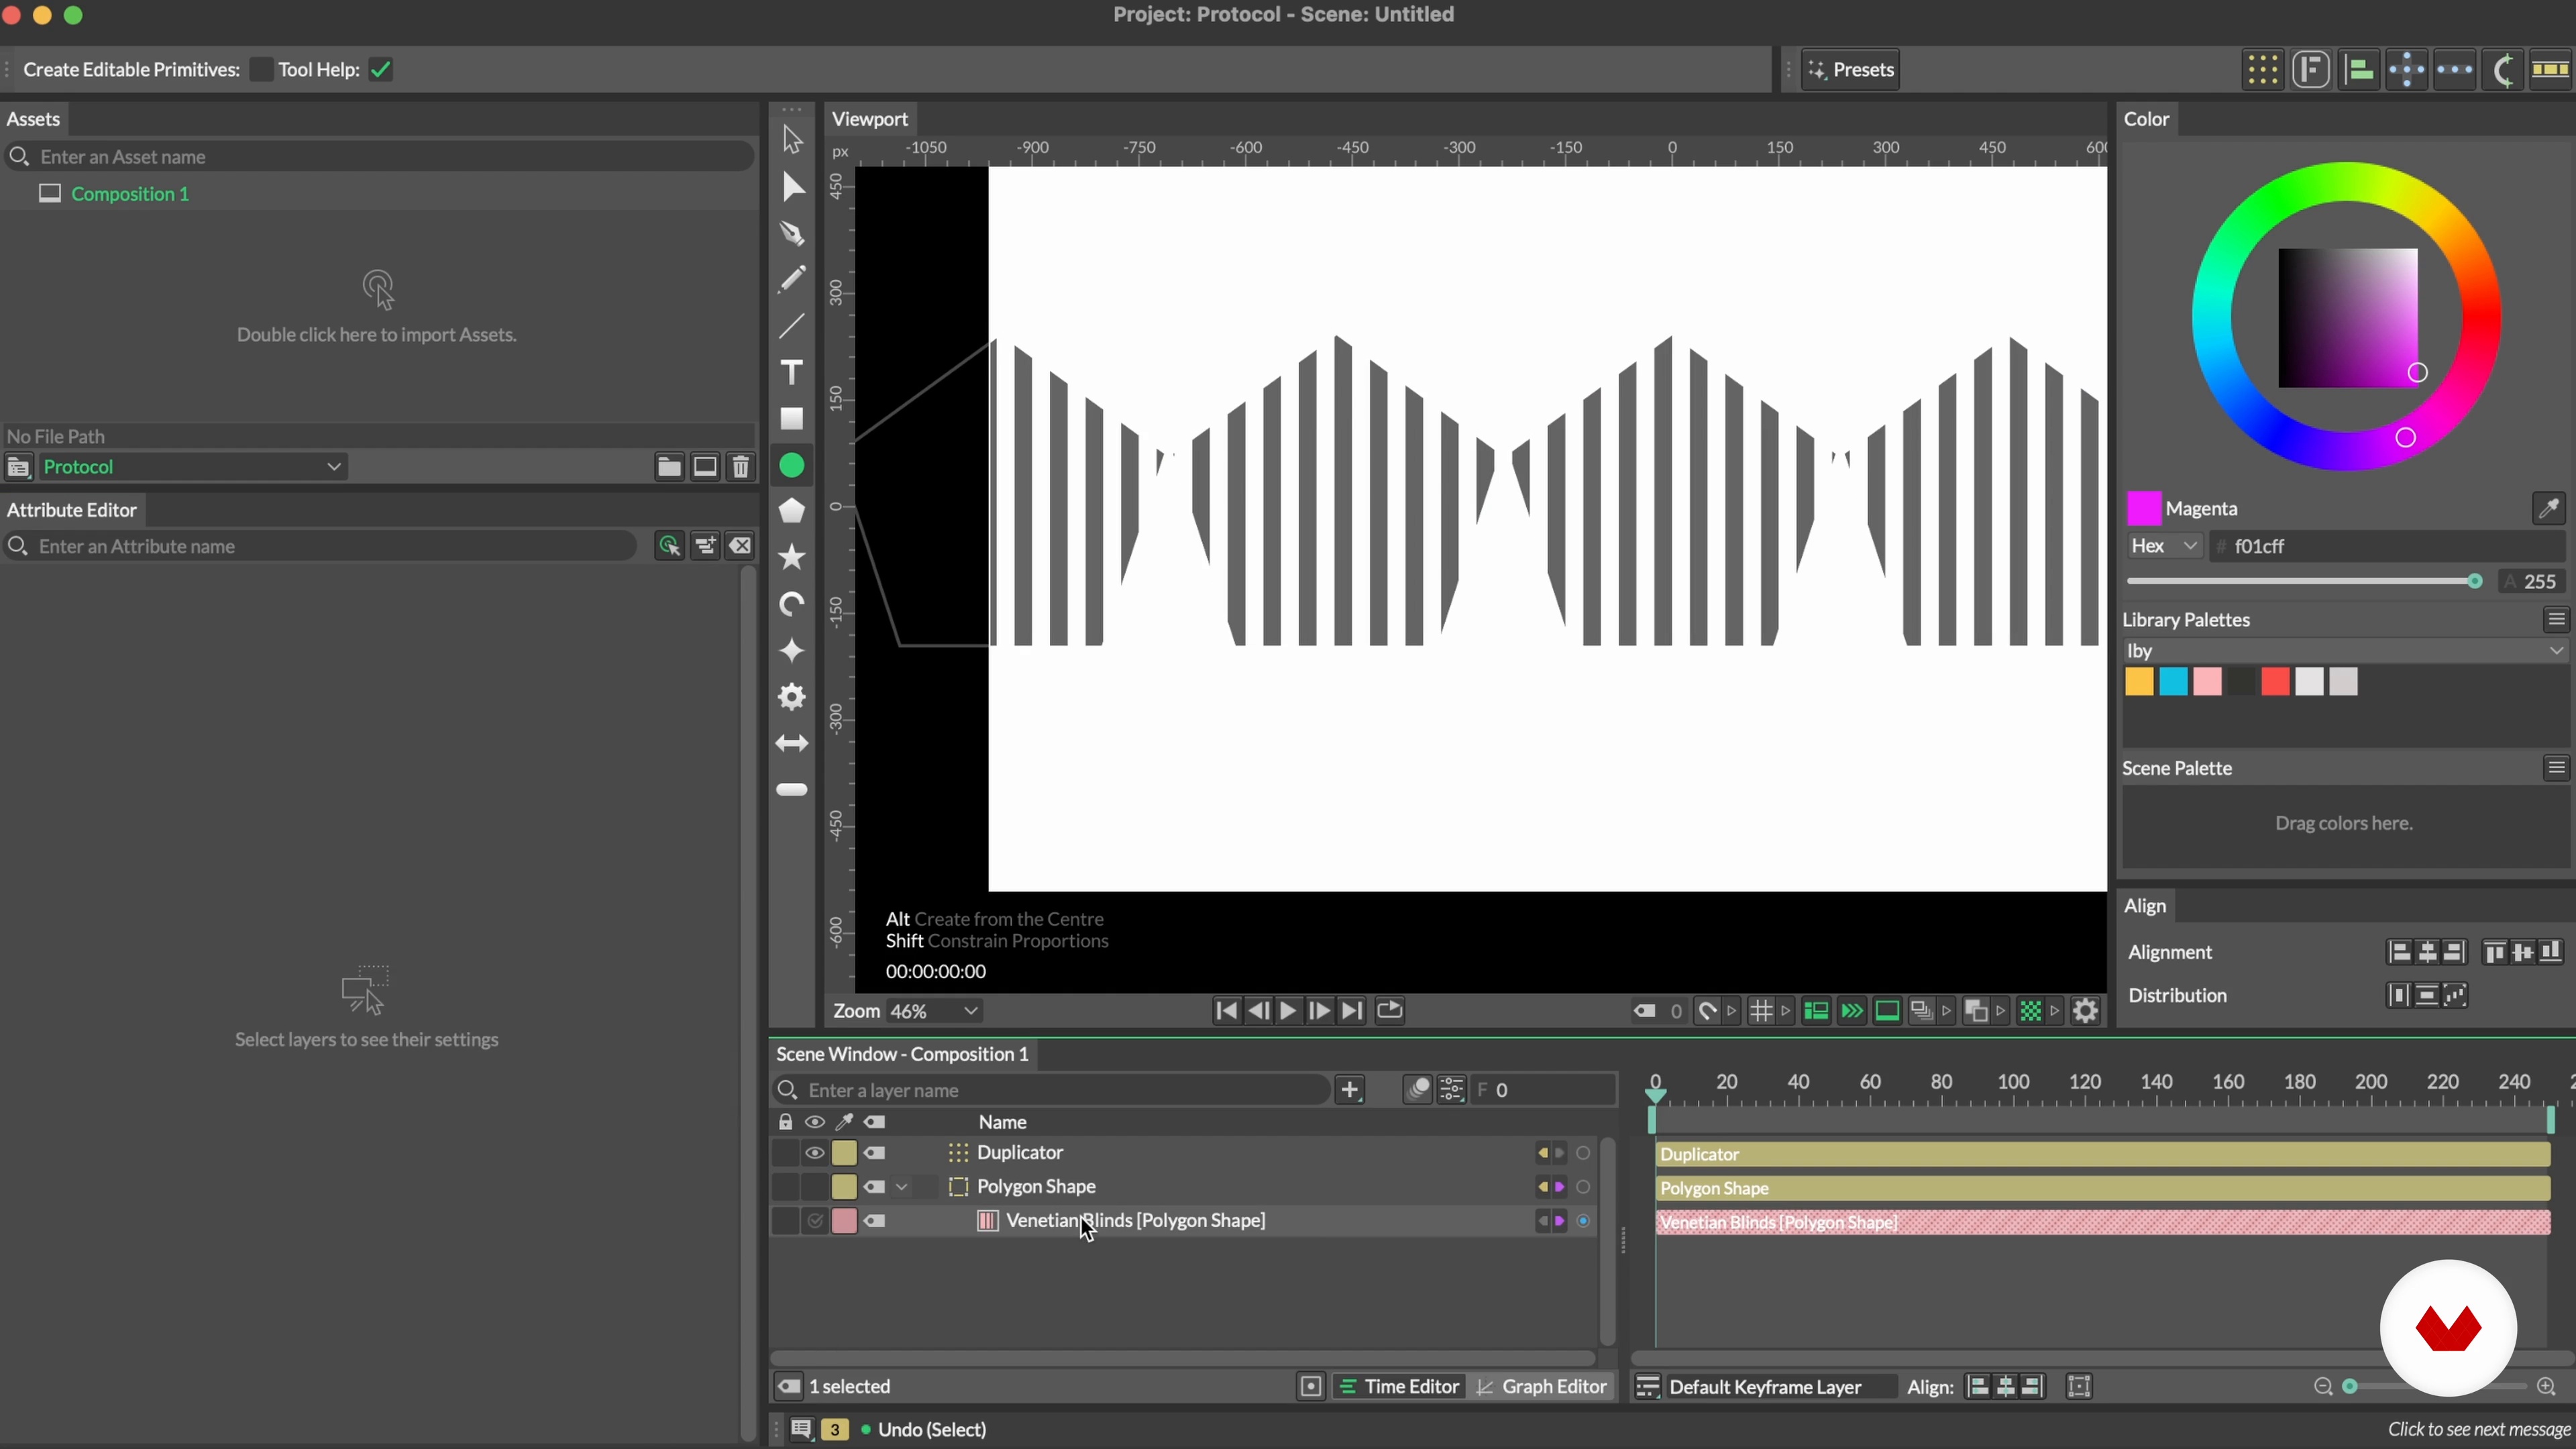
Task: Open the Zoom 46% dropdown
Action: click(934, 1011)
